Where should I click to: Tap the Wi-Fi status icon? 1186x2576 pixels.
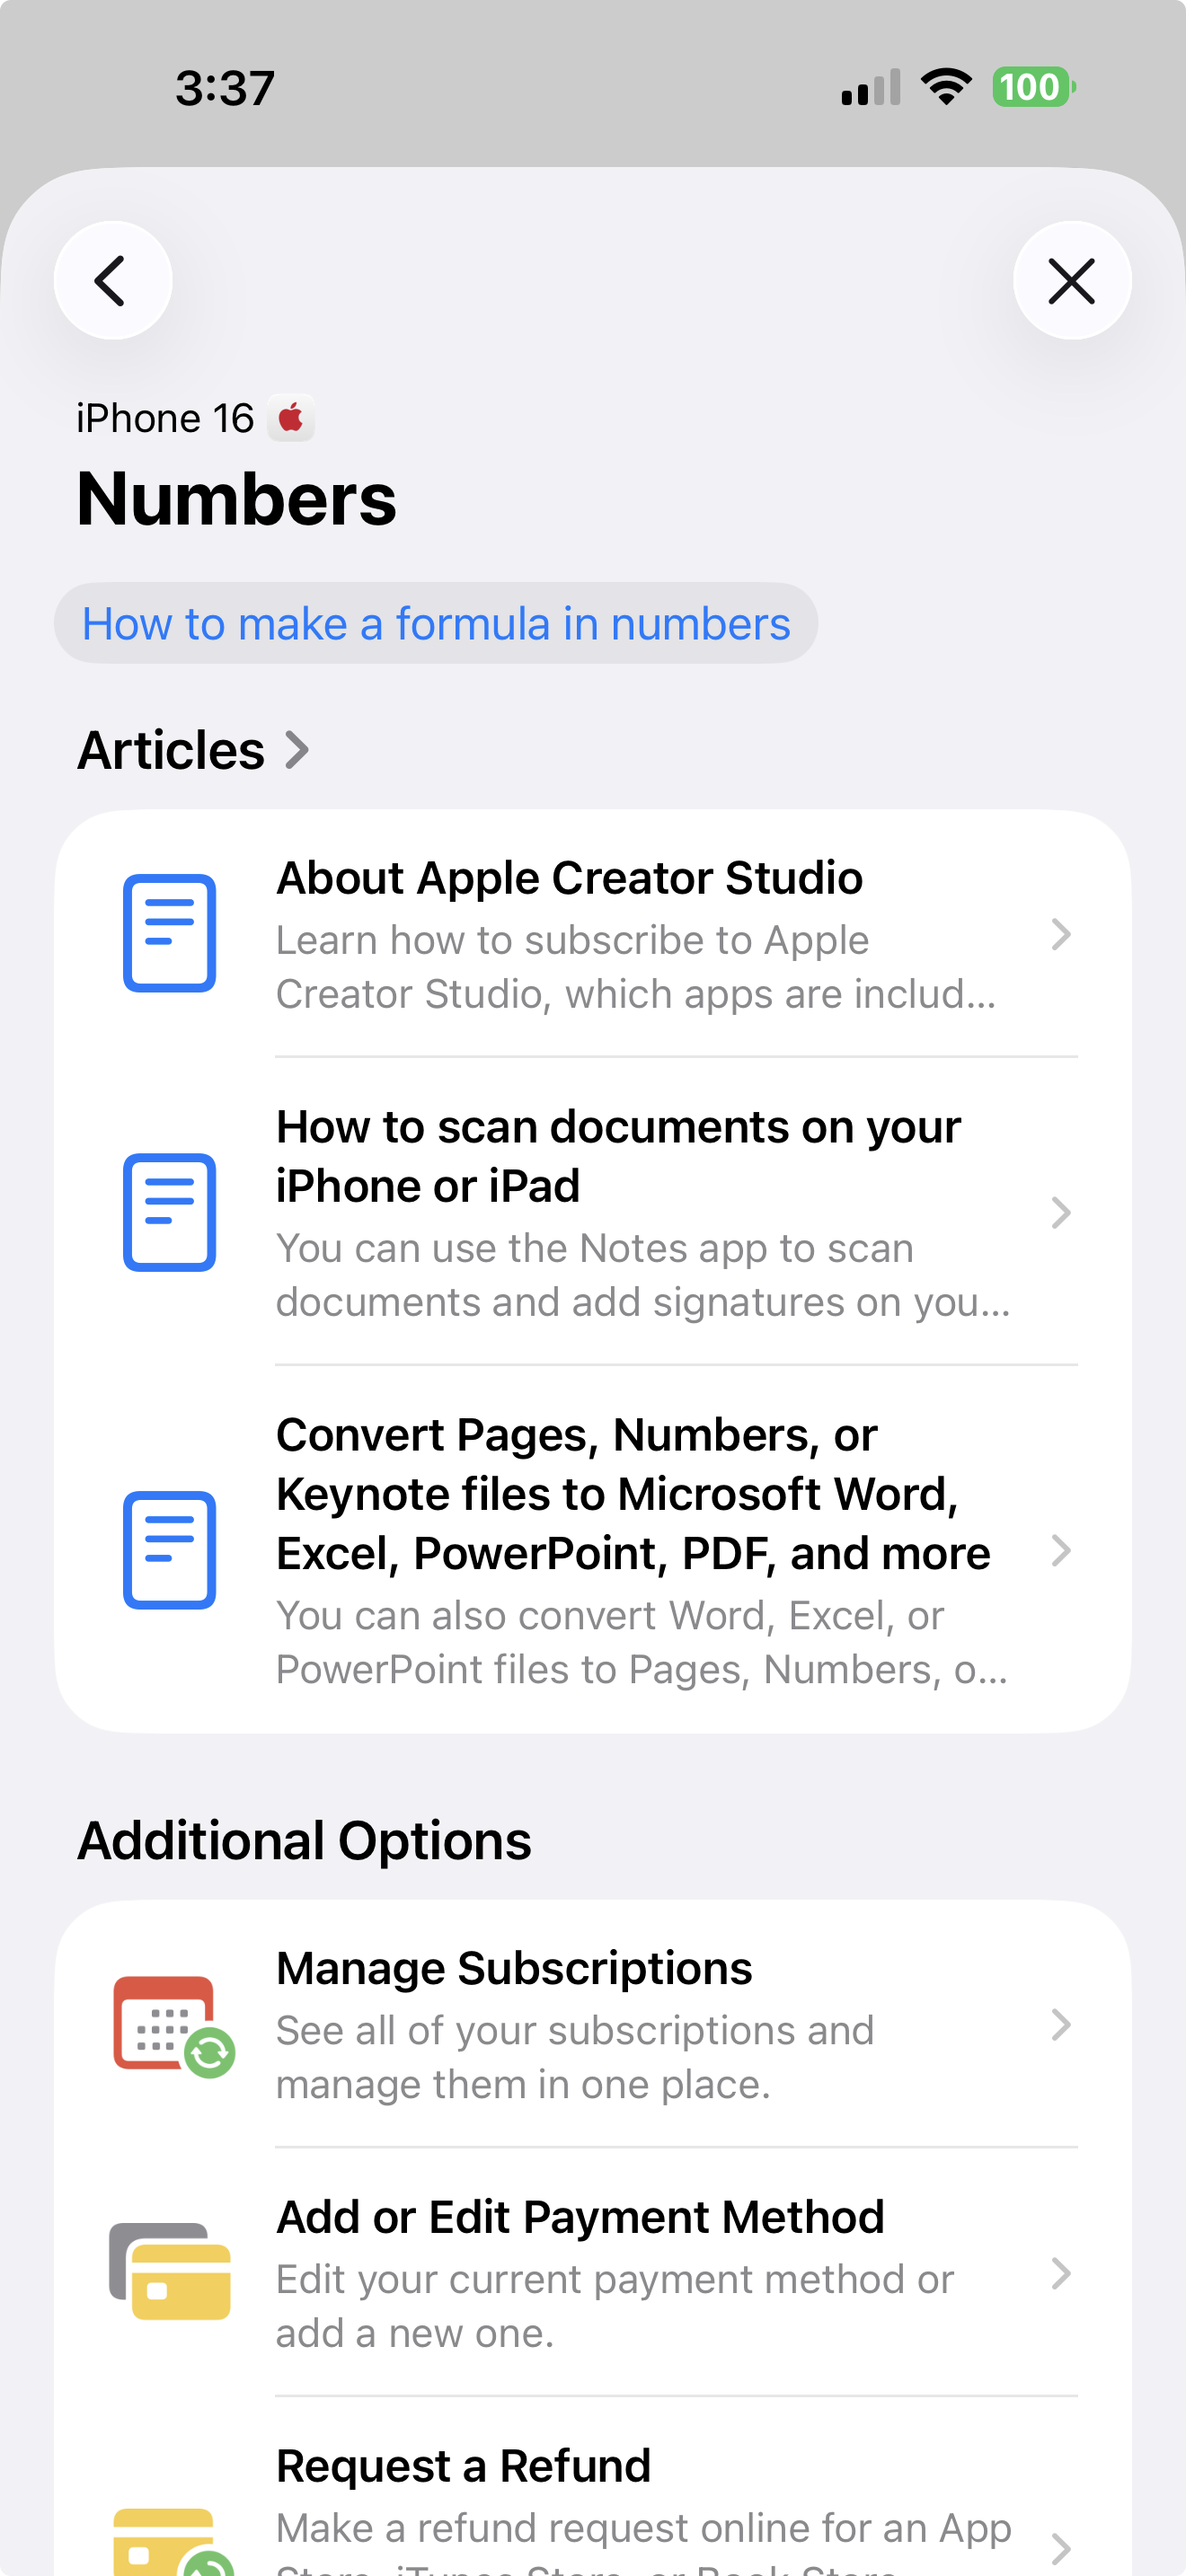[x=946, y=87]
